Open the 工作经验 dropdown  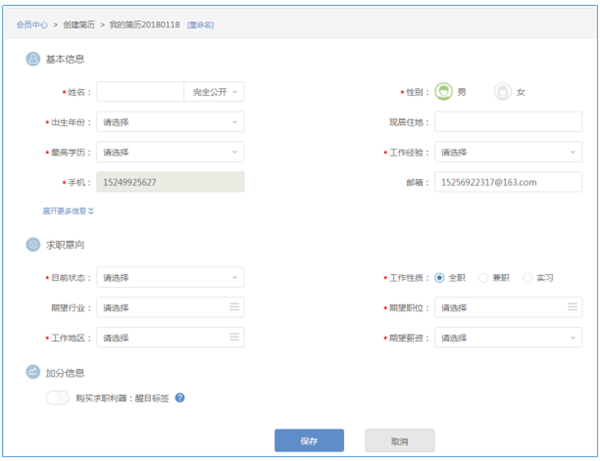tap(508, 152)
